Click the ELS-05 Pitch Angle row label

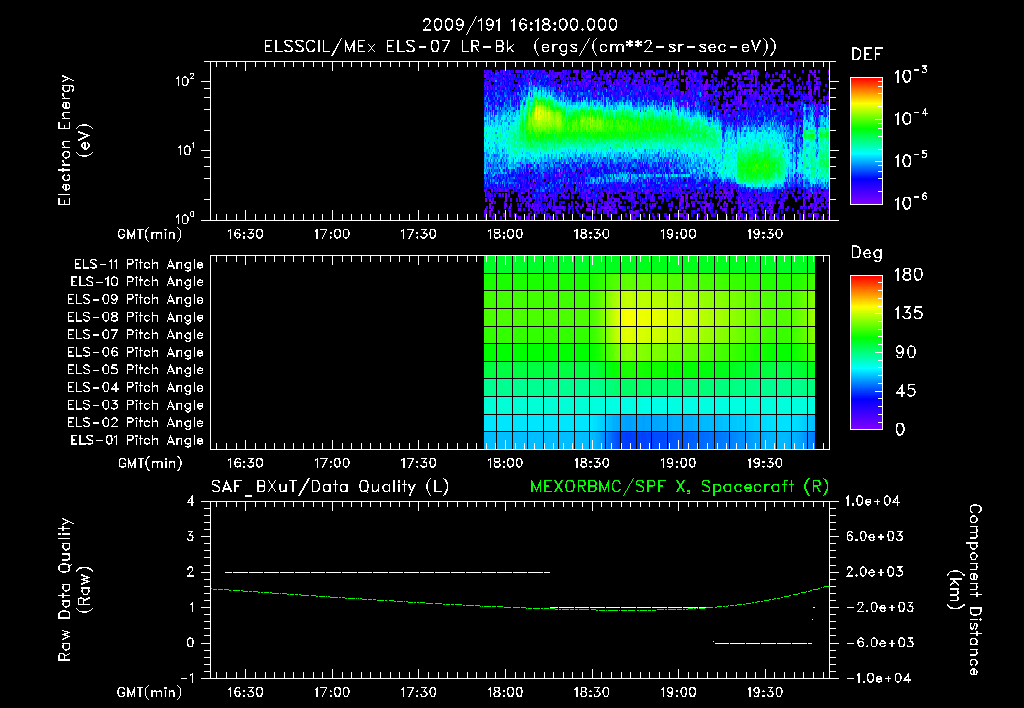pyautogui.click(x=136, y=370)
